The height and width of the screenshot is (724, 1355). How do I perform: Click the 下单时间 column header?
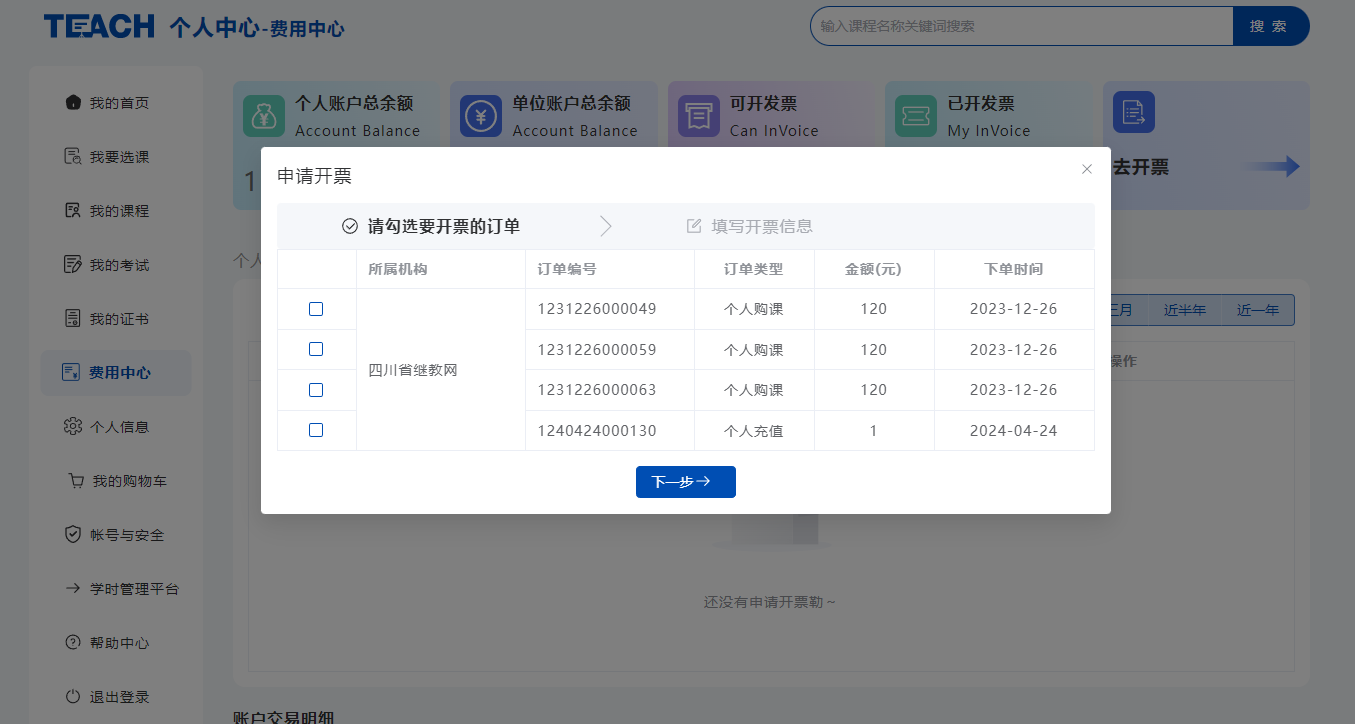coord(1014,269)
